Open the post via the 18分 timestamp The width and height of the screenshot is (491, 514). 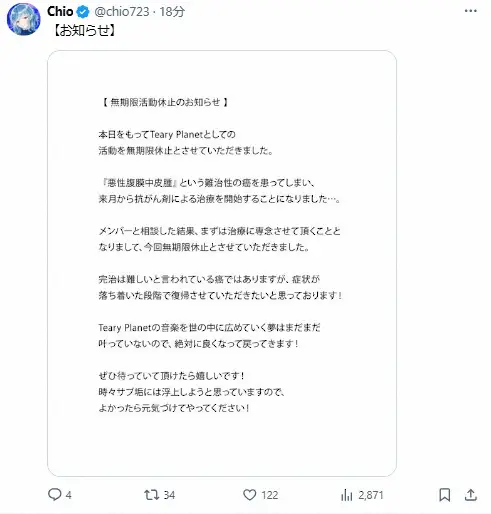(172, 12)
